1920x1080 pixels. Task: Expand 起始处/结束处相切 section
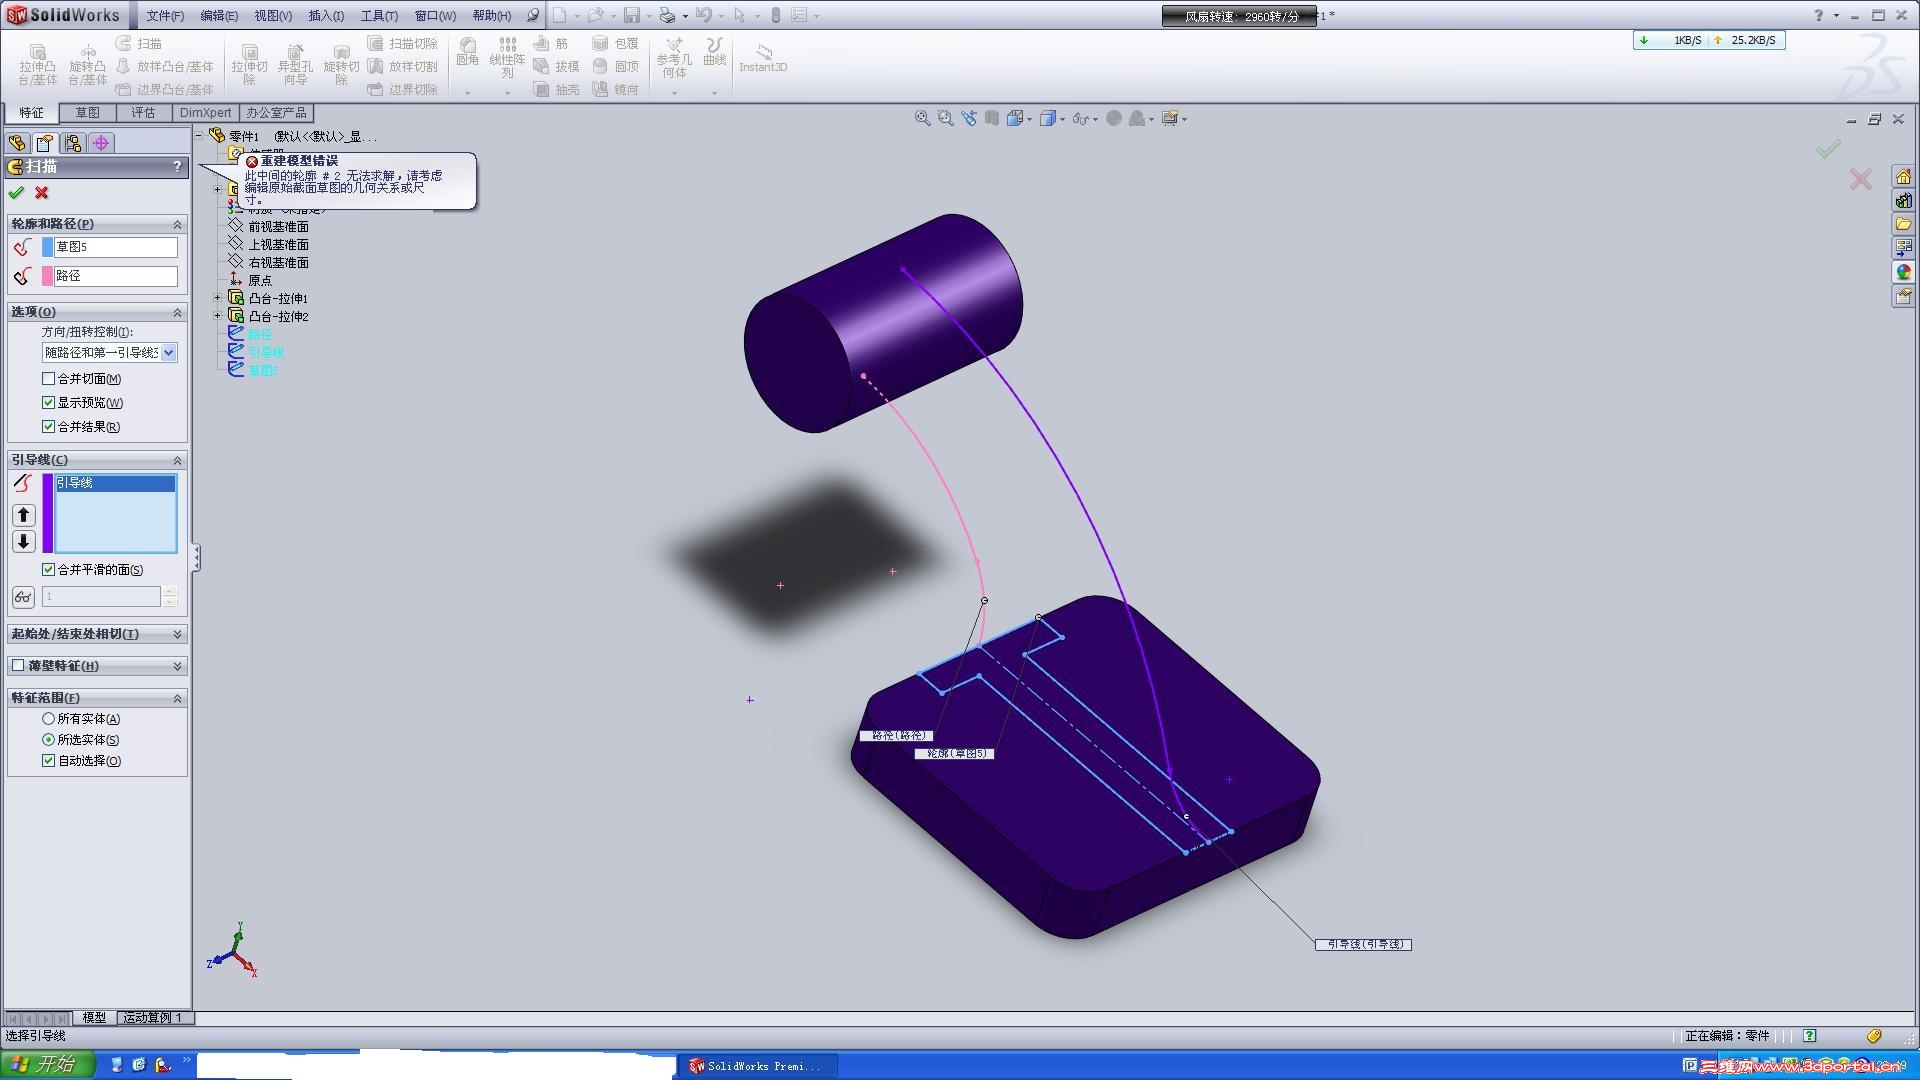click(177, 635)
